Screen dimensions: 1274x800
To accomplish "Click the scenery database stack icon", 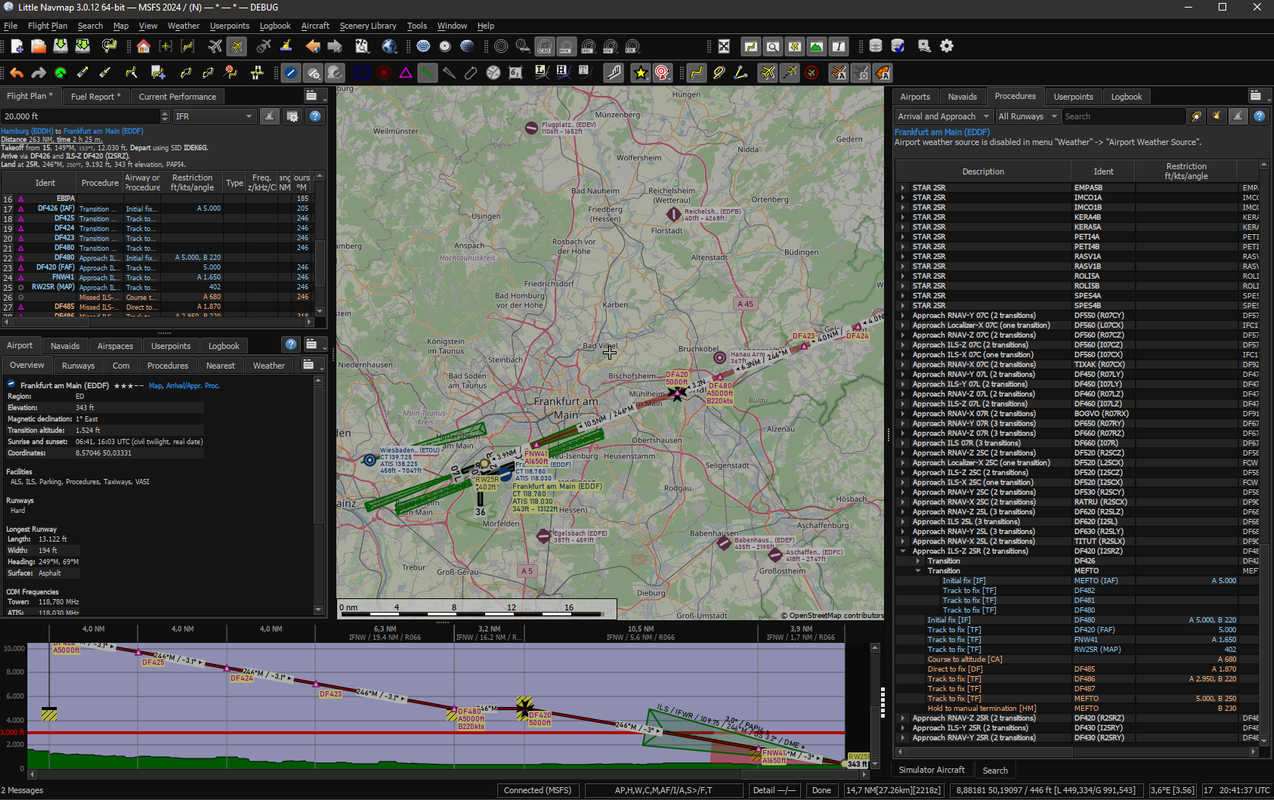I will pyautogui.click(x=876, y=46).
